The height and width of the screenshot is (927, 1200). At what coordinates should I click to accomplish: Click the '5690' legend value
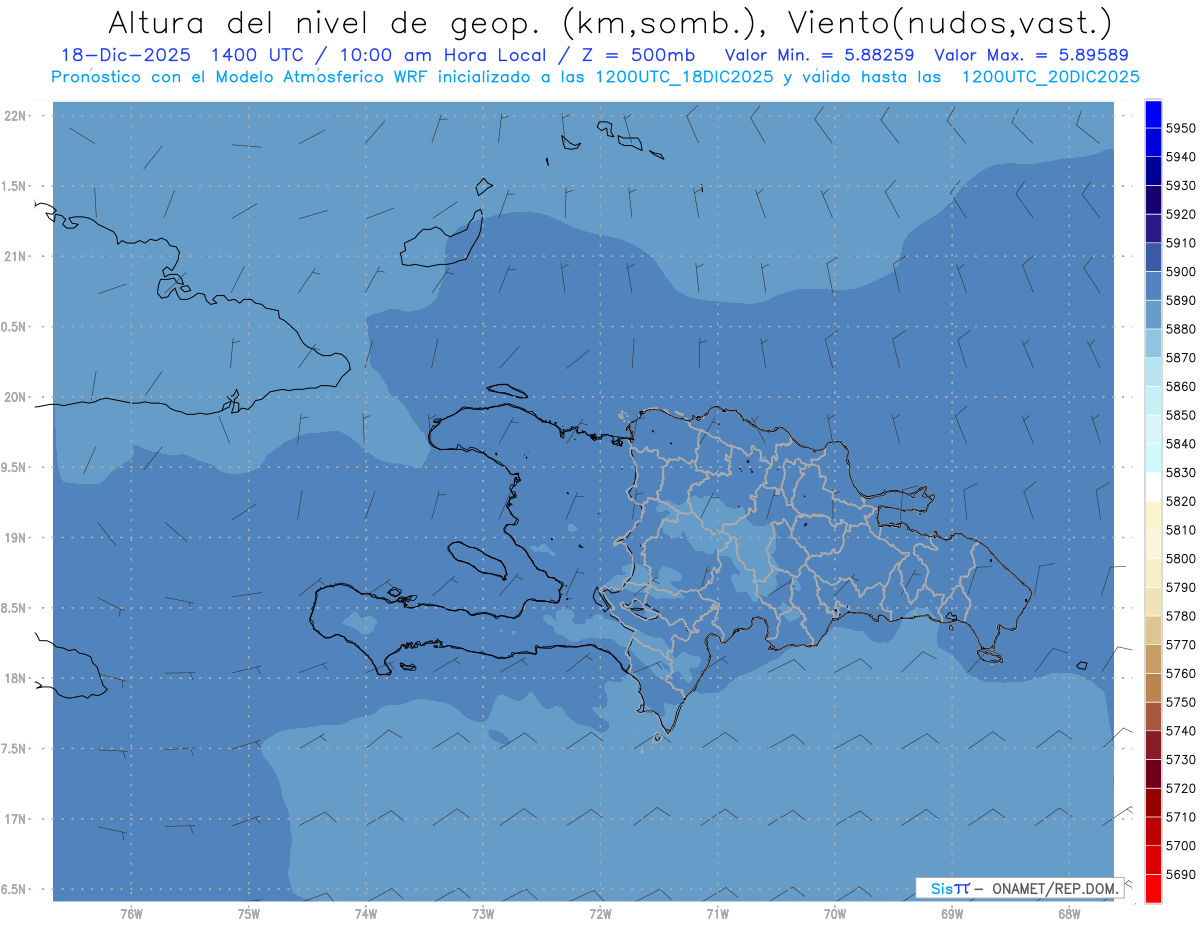(1180, 874)
